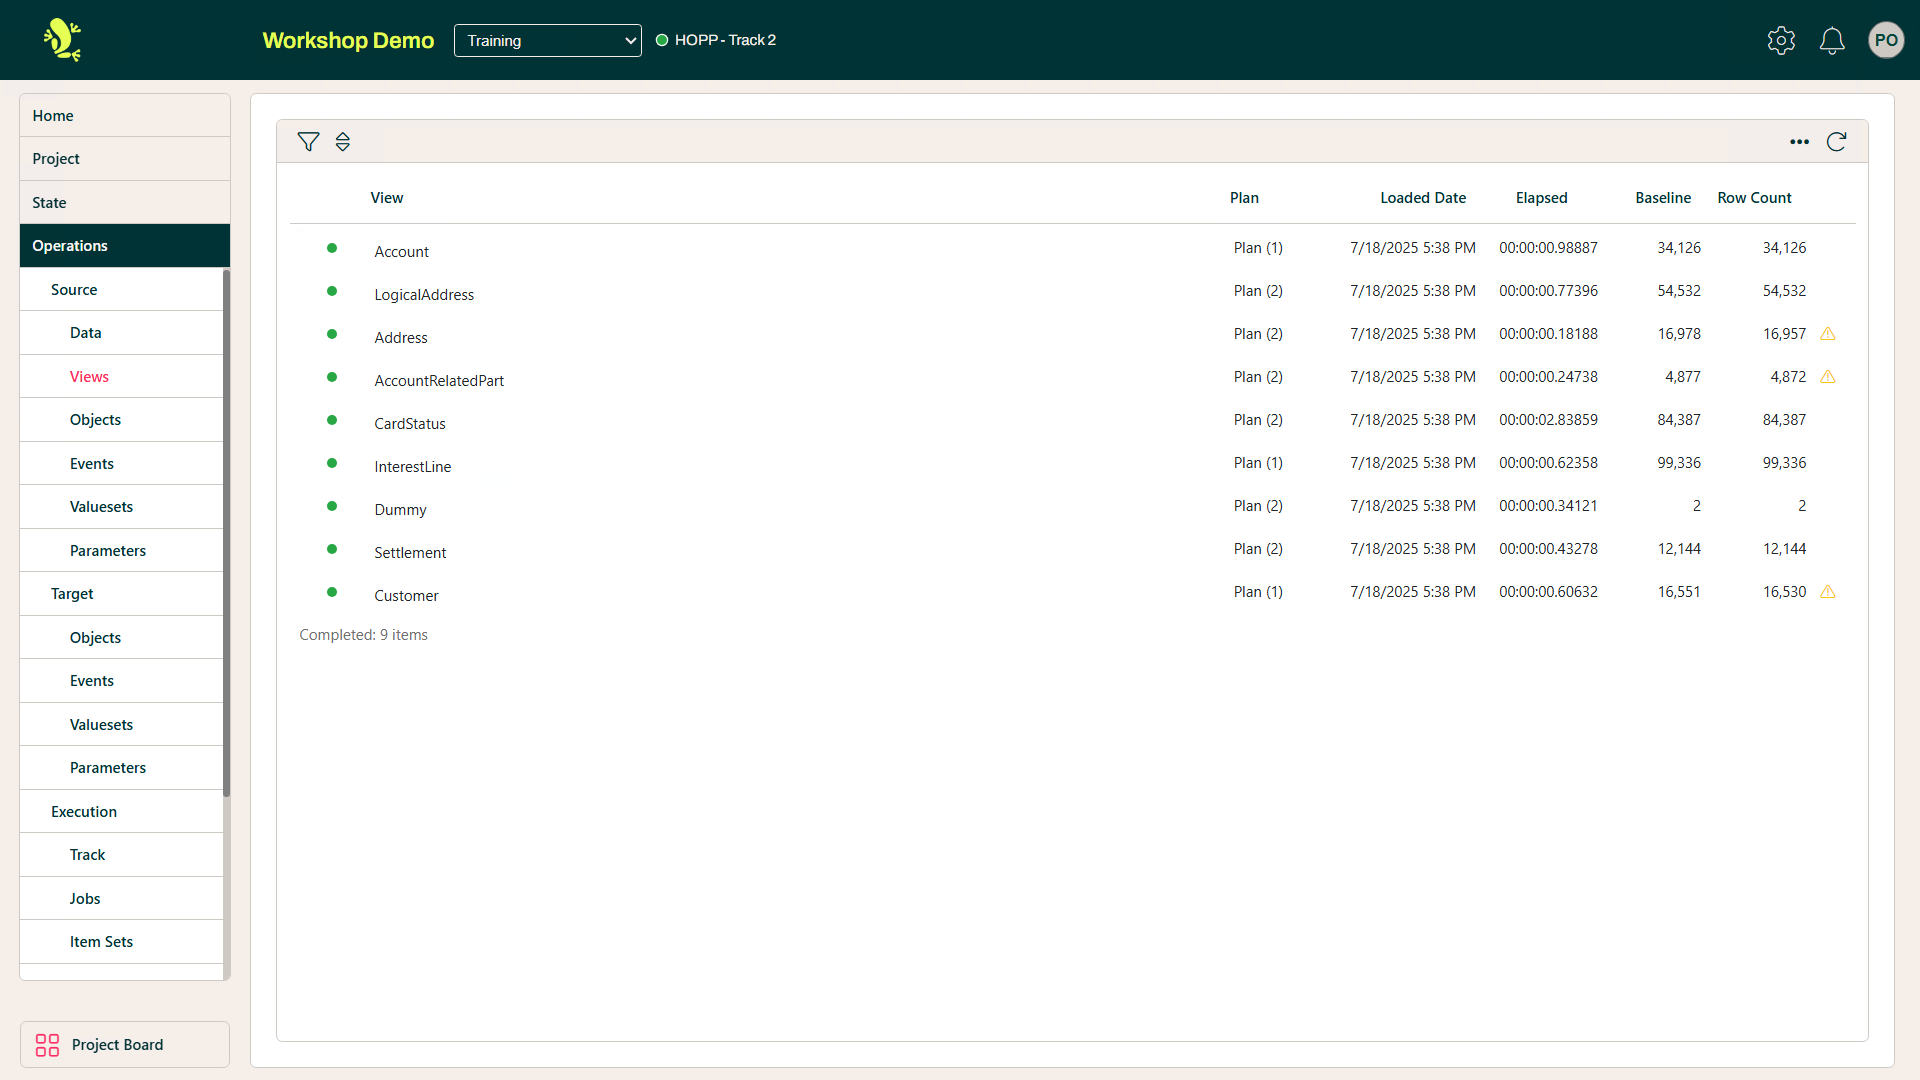The image size is (1920, 1080).
Task: Open the three-dot more options menu
Action: click(x=1799, y=142)
